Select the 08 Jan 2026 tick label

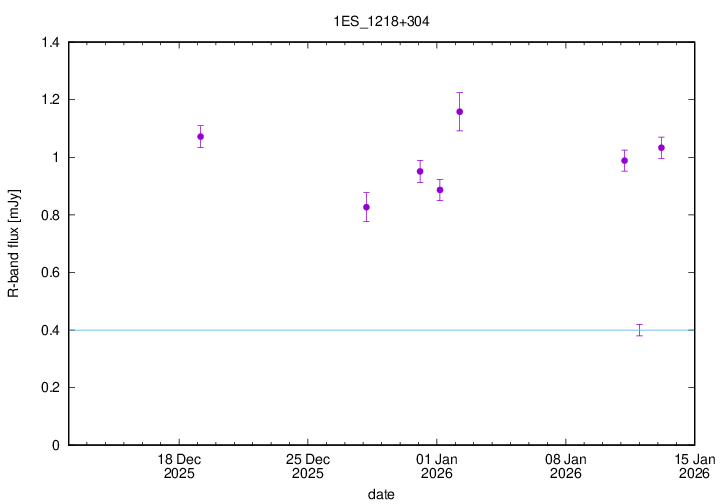(x=566, y=465)
